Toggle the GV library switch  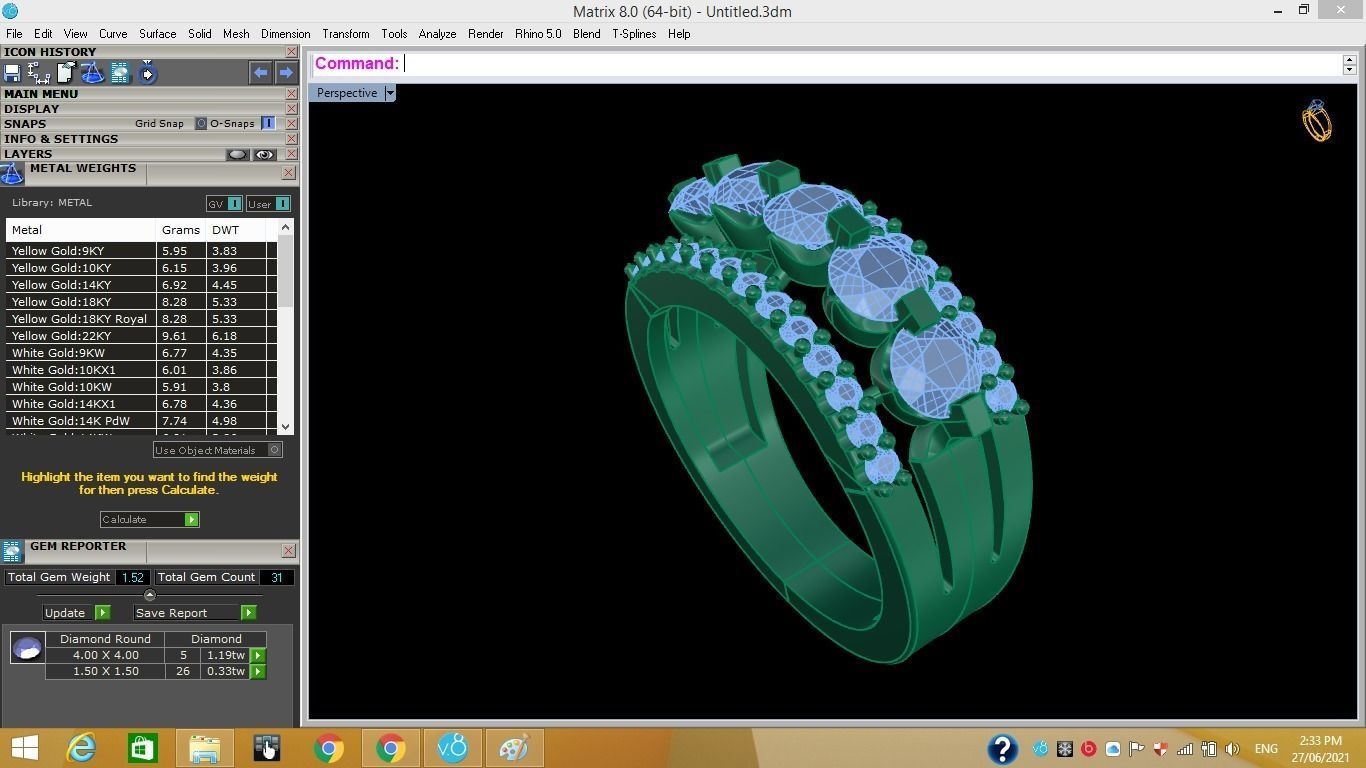(234, 204)
